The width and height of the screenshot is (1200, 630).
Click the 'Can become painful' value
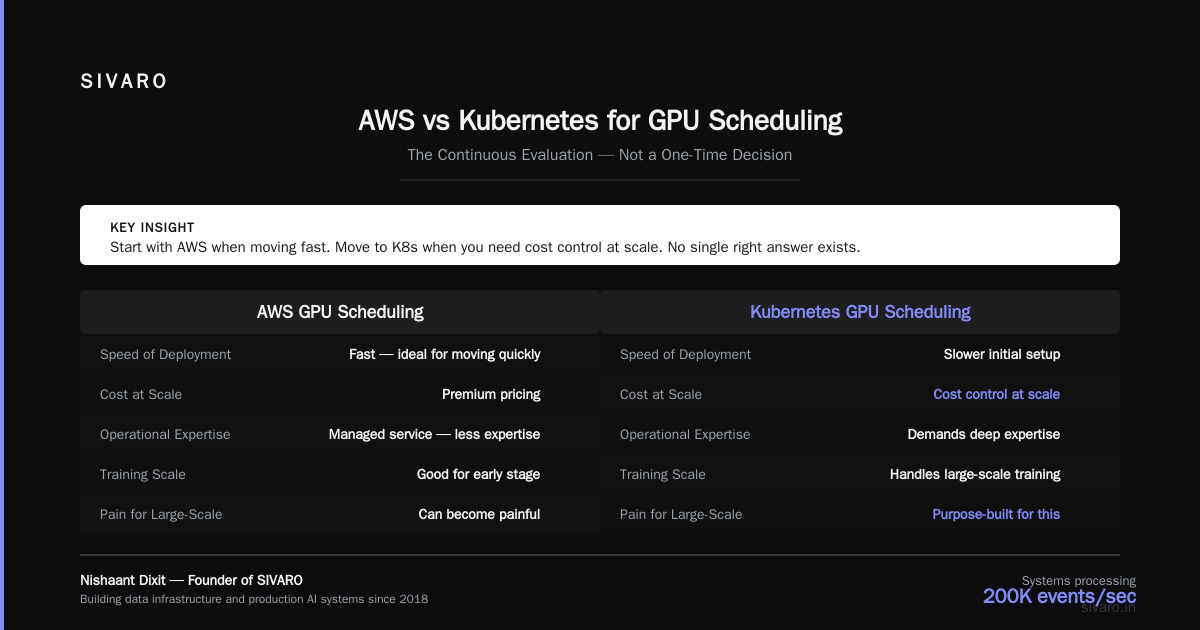(x=479, y=514)
